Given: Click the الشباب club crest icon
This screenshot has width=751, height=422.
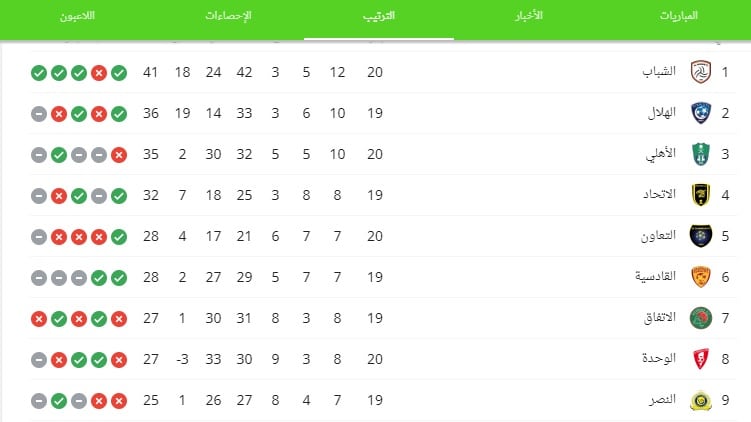Looking at the screenshot, I should pyautogui.click(x=700, y=72).
